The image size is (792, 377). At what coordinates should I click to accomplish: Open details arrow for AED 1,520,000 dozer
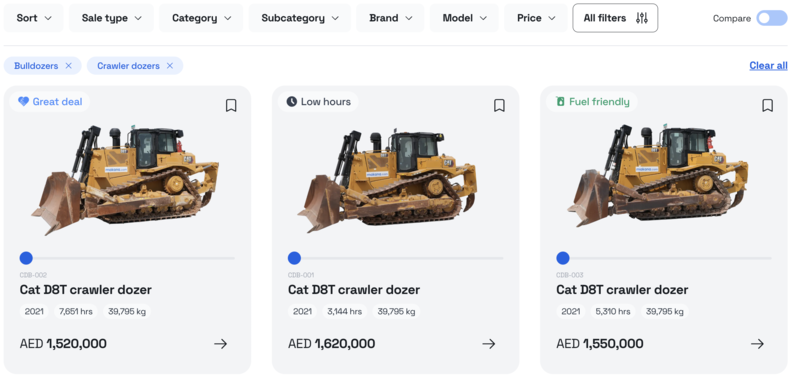[x=220, y=344]
